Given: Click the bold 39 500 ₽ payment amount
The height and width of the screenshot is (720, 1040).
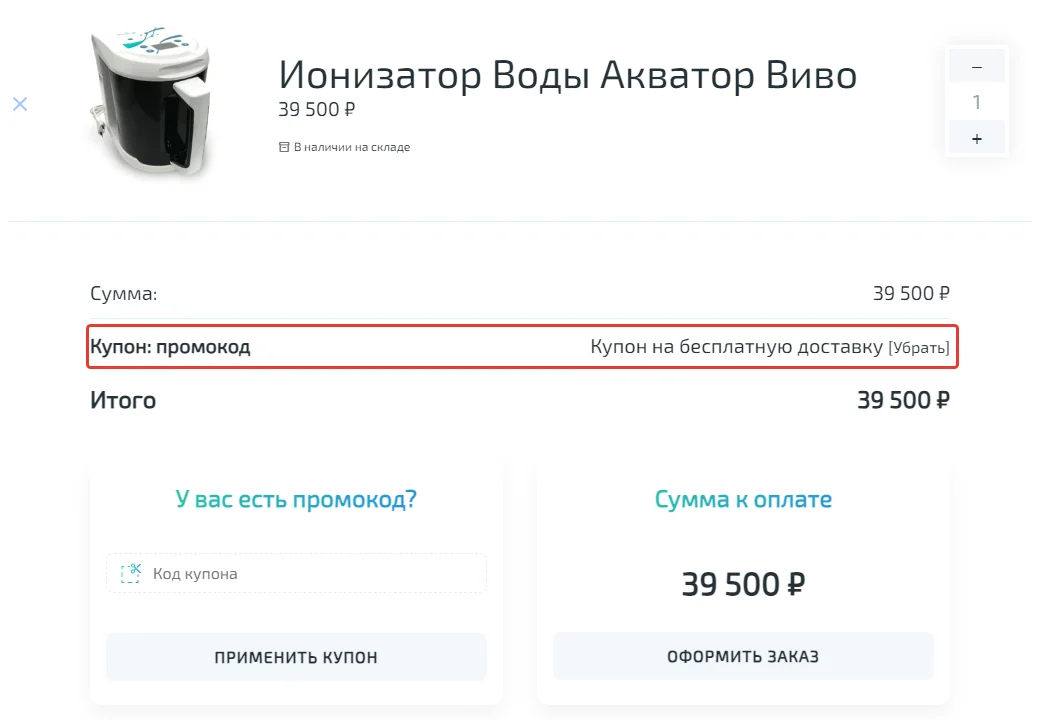Looking at the screenshot, I should pos(742,583).
